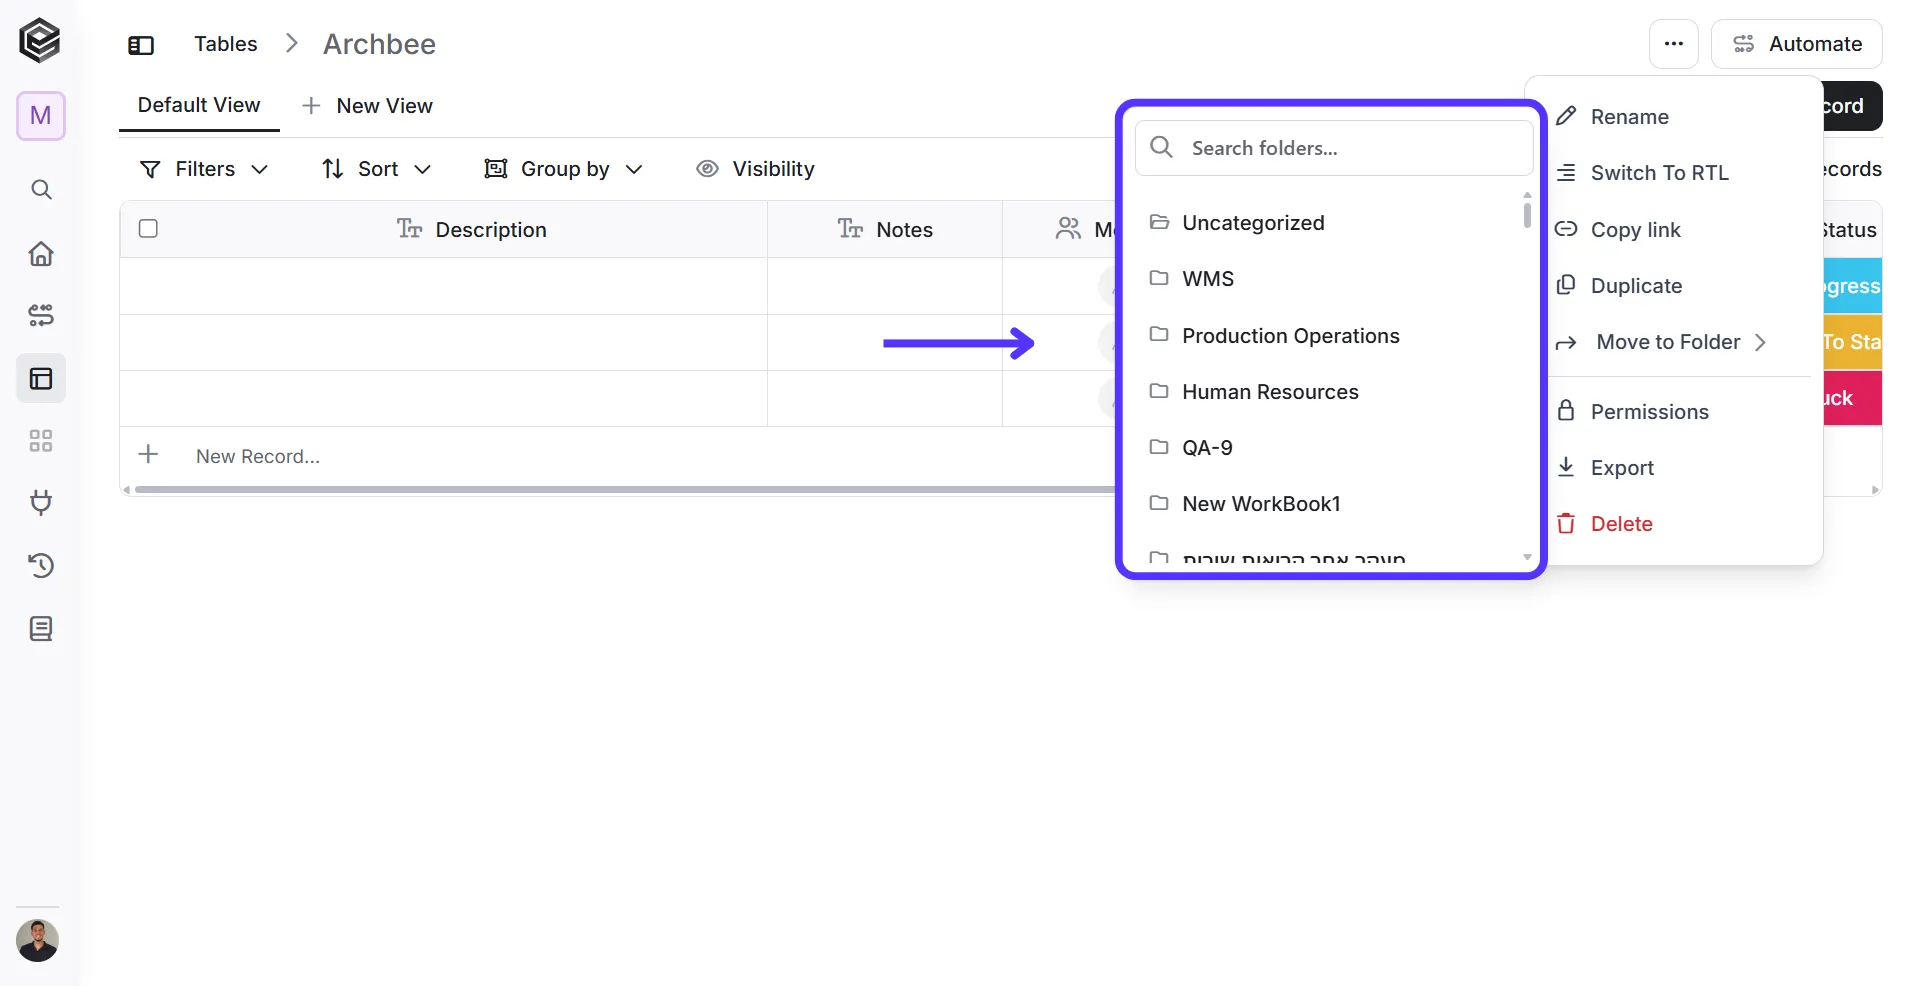Open automations icon in the left sidebar
This screenshot has height=986, width=1918.
(x=41, y=316)
